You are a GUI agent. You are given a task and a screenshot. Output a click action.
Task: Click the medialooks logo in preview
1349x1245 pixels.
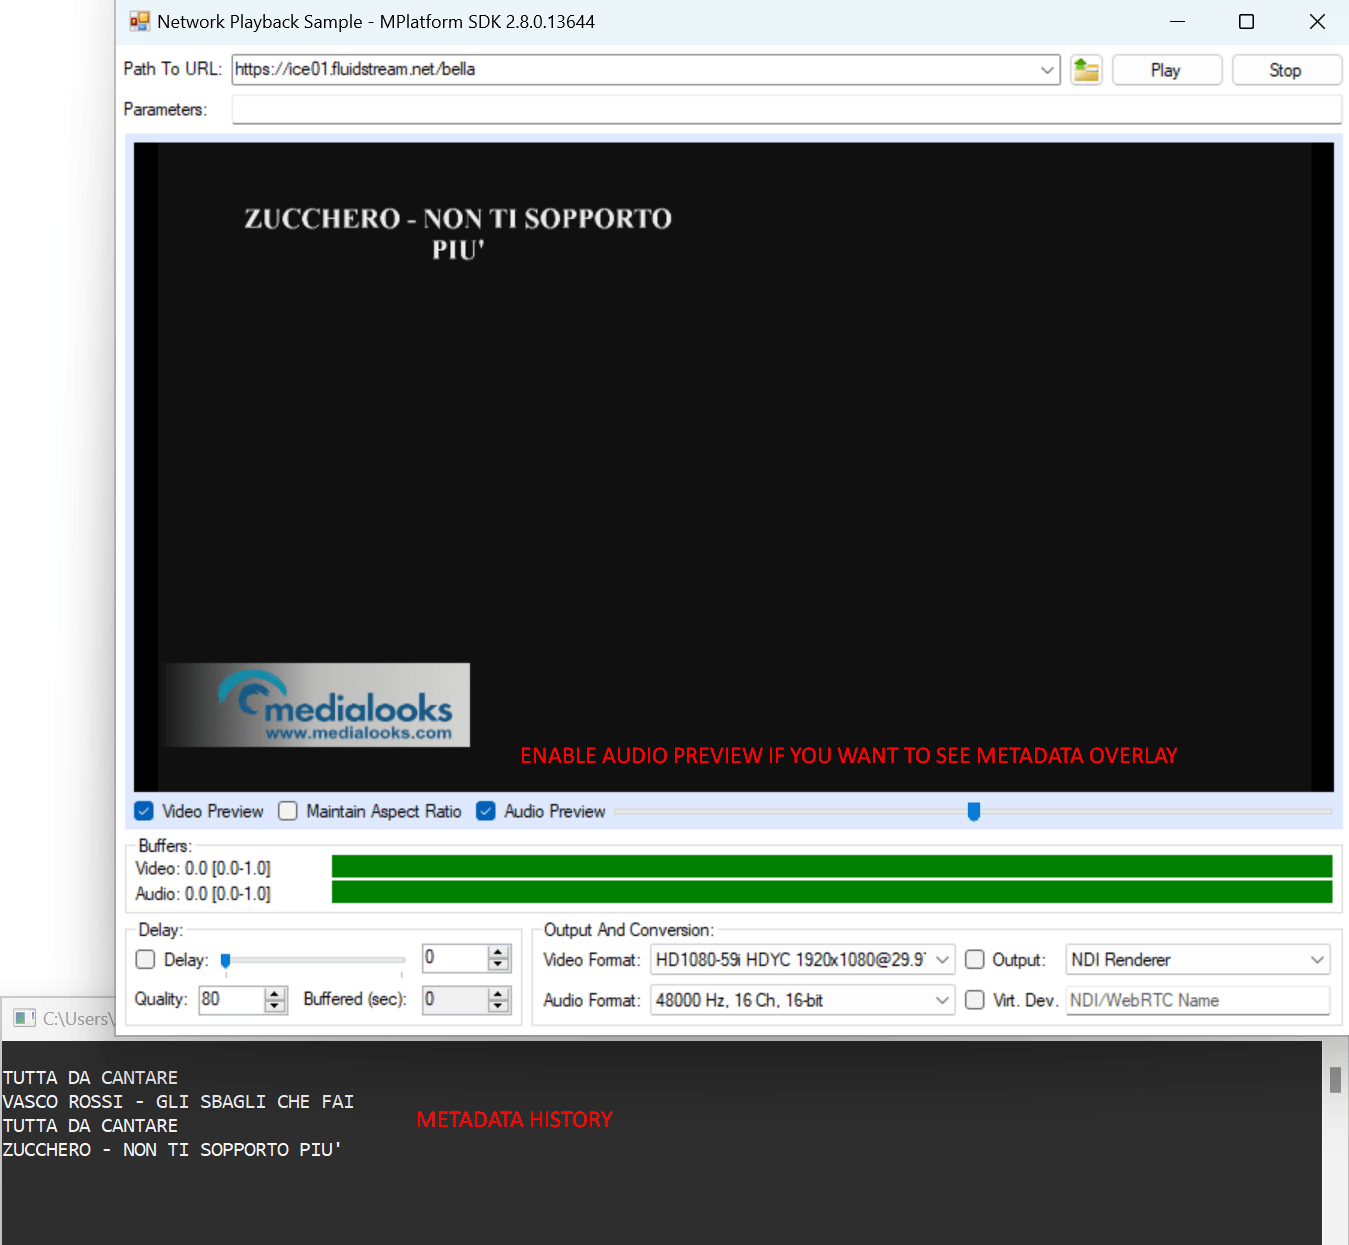(315, 705)
